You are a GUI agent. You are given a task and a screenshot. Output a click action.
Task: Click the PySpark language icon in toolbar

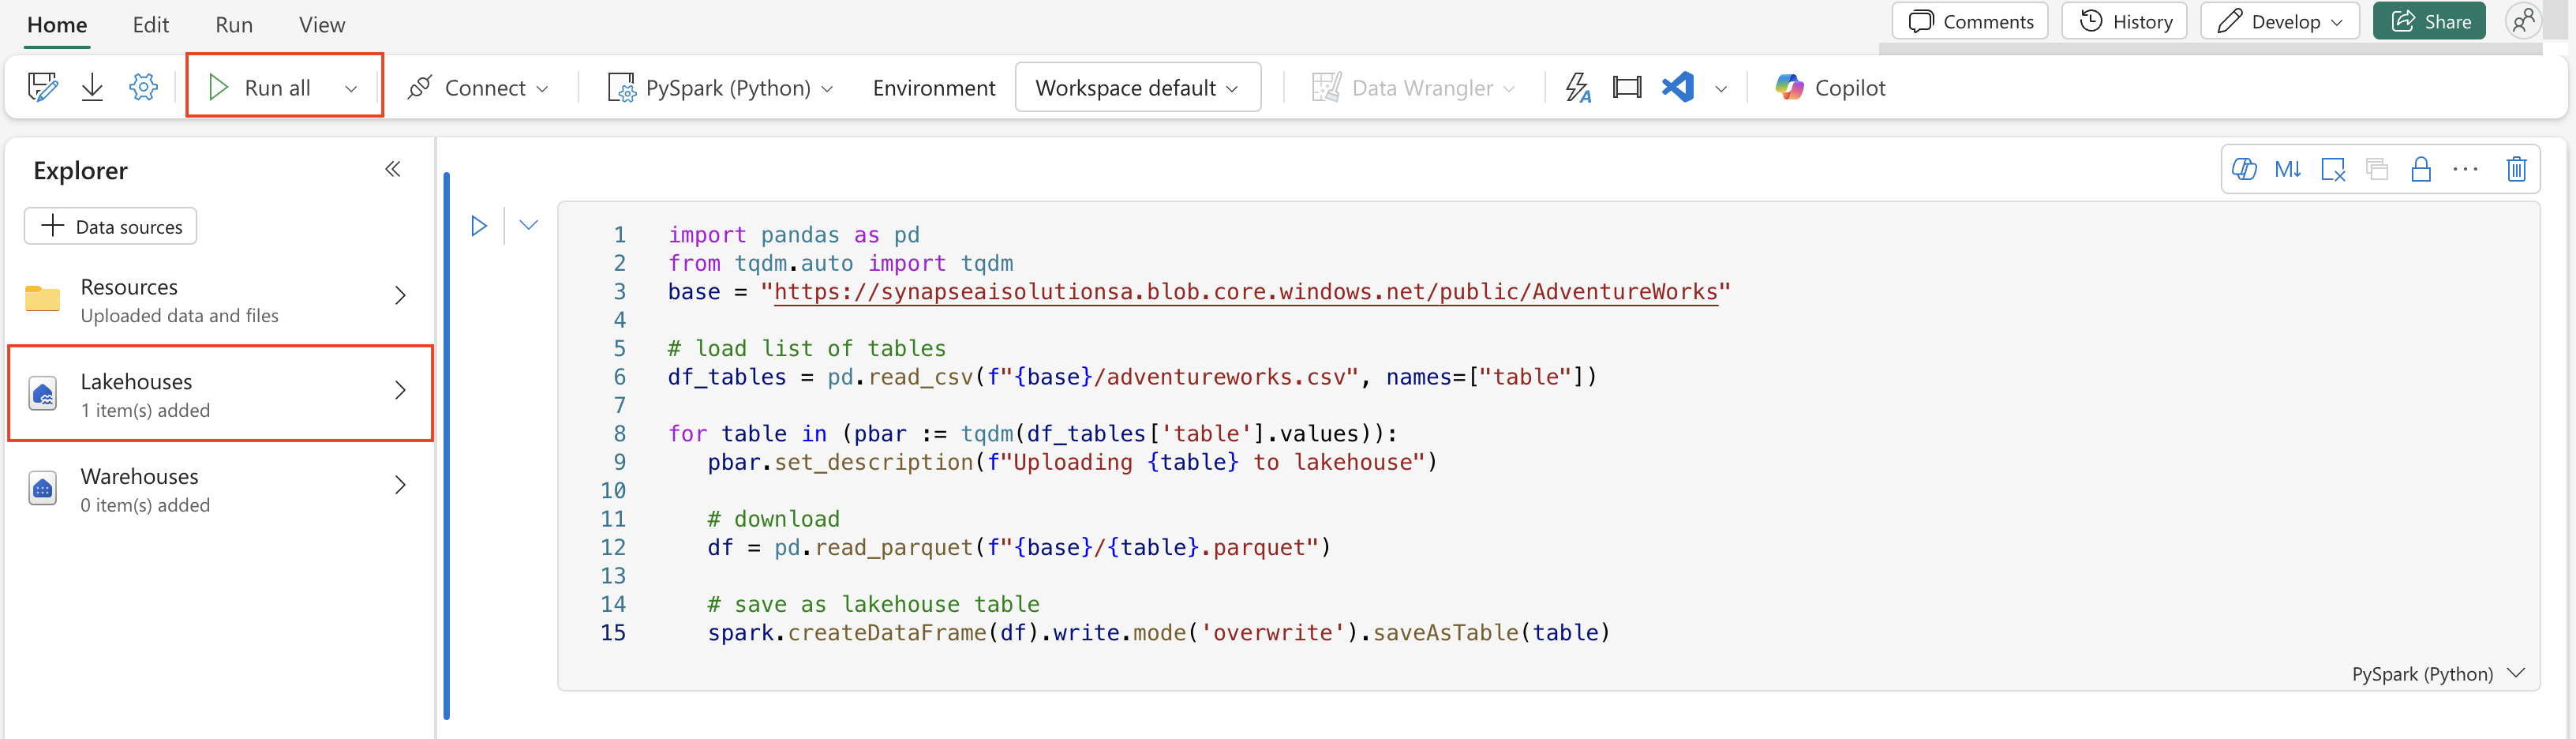(621, 87)
